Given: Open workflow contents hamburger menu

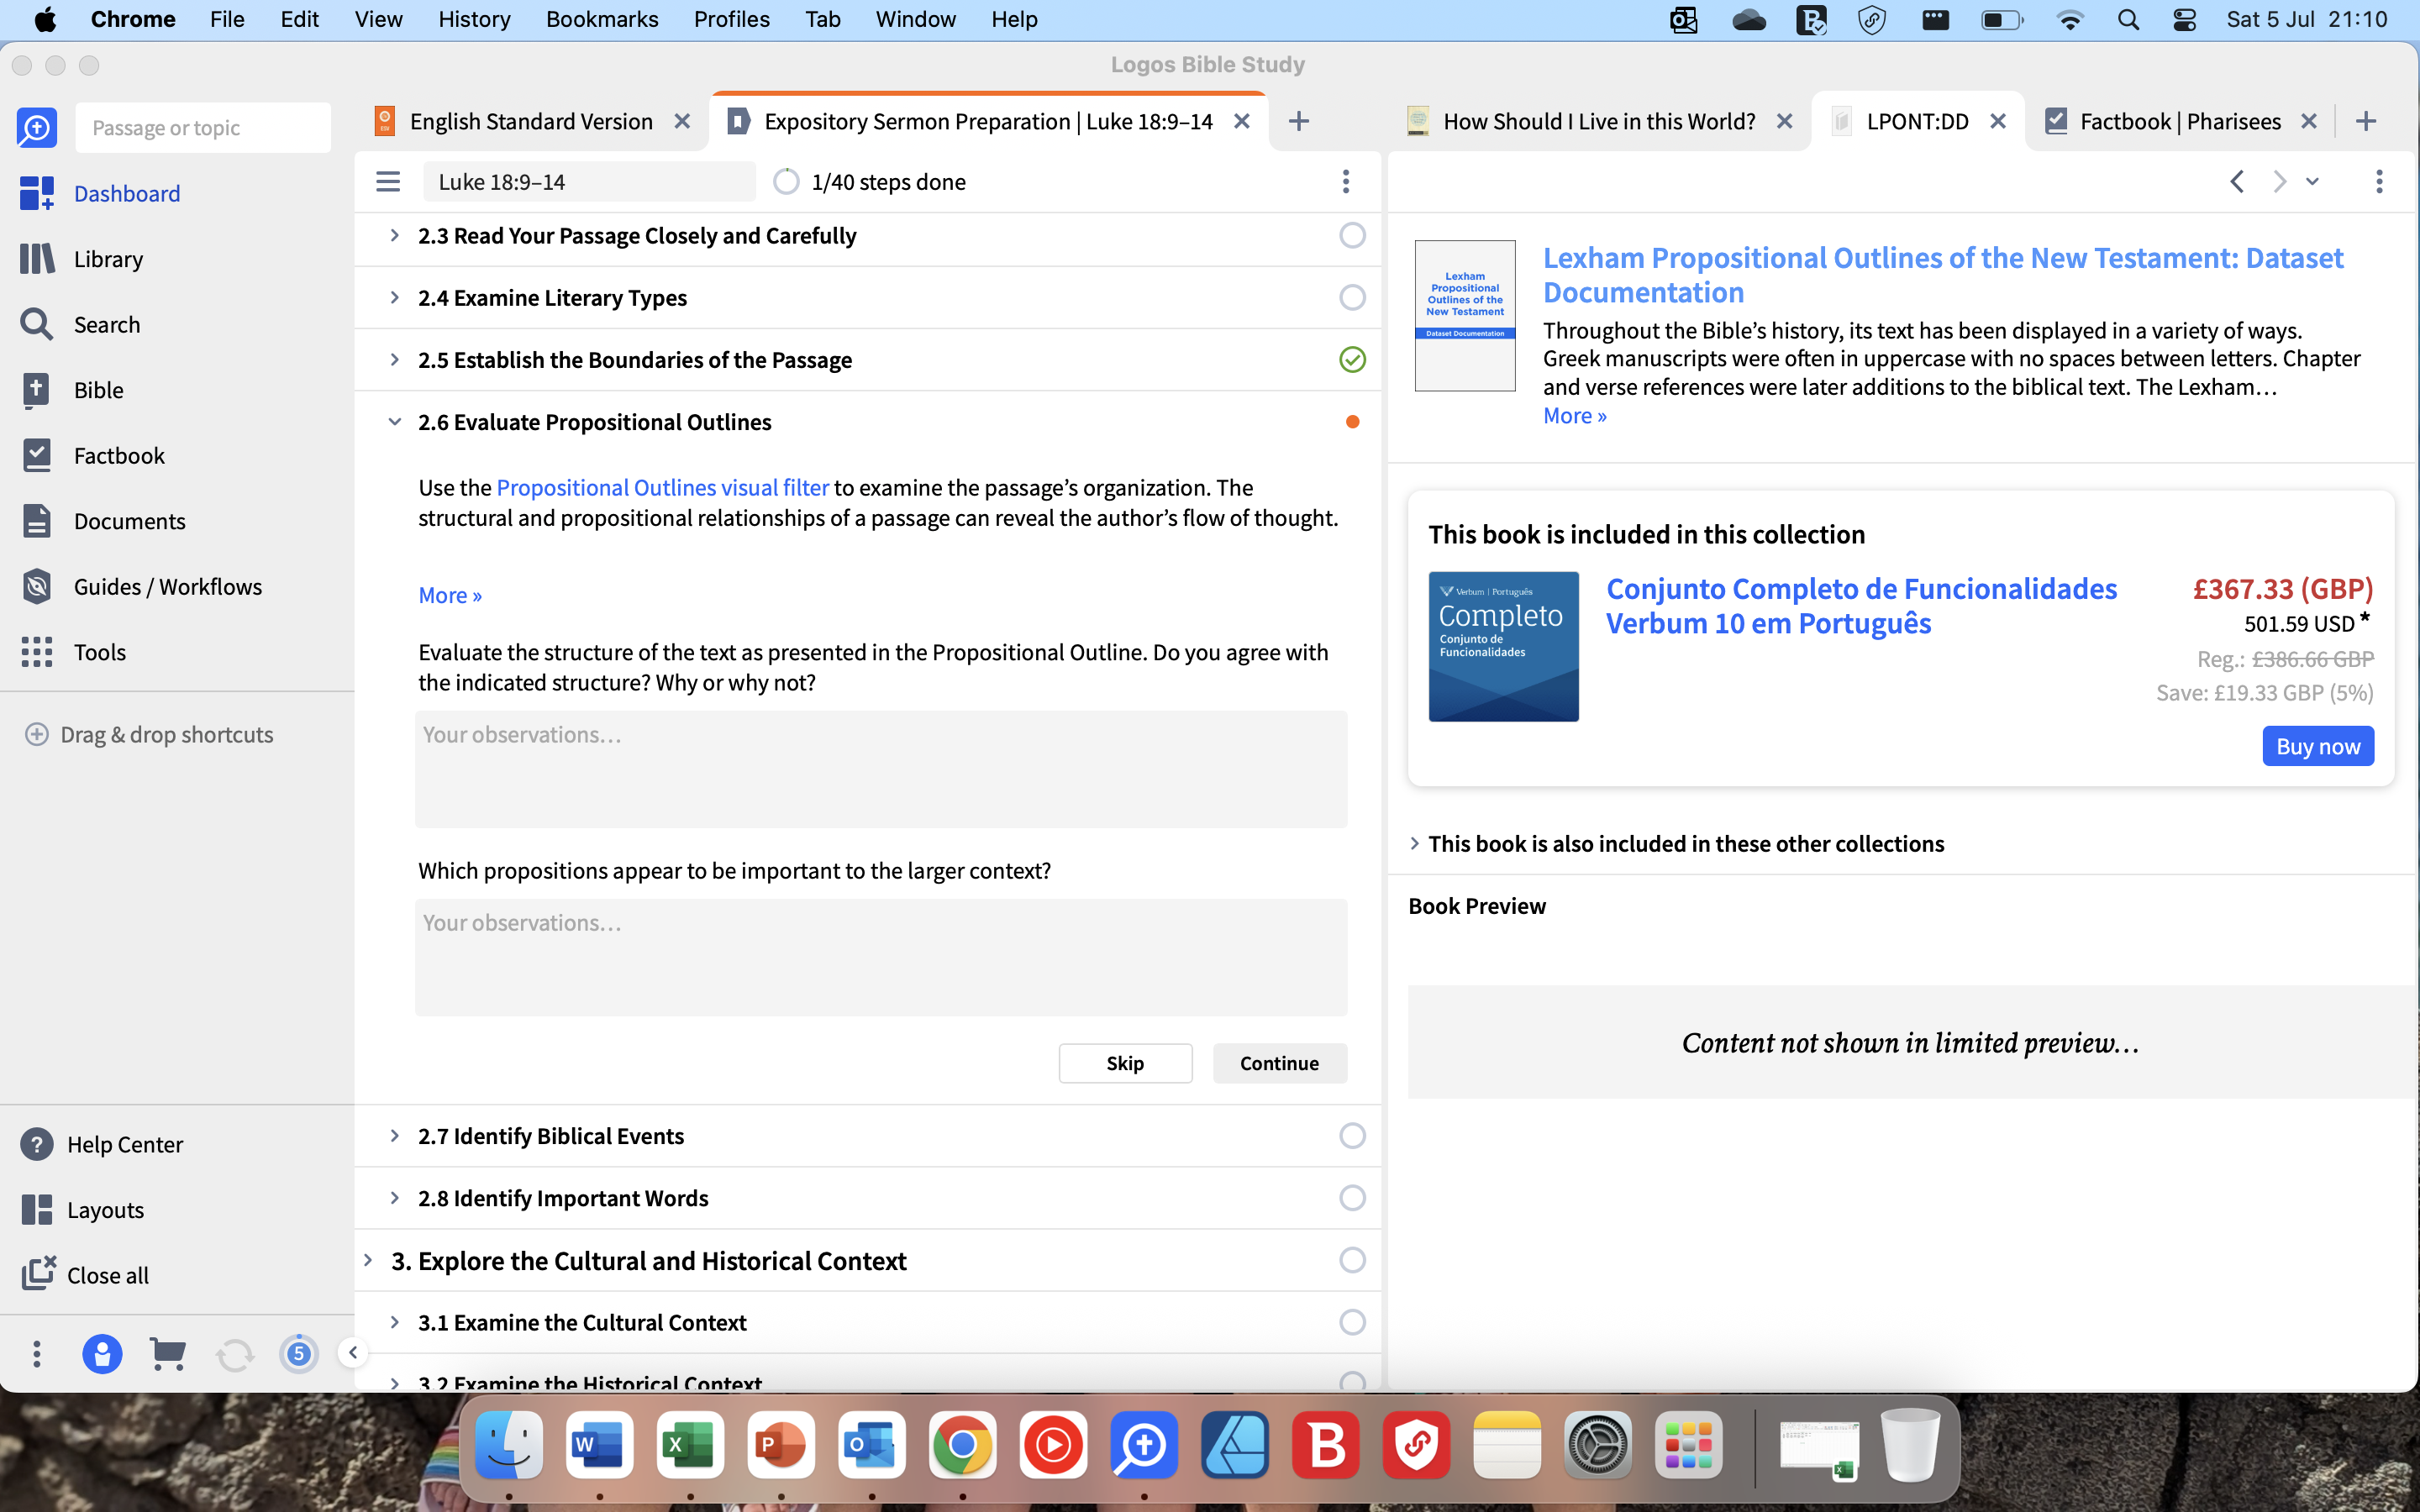Looking at the screenshot, I should (388, 181).
